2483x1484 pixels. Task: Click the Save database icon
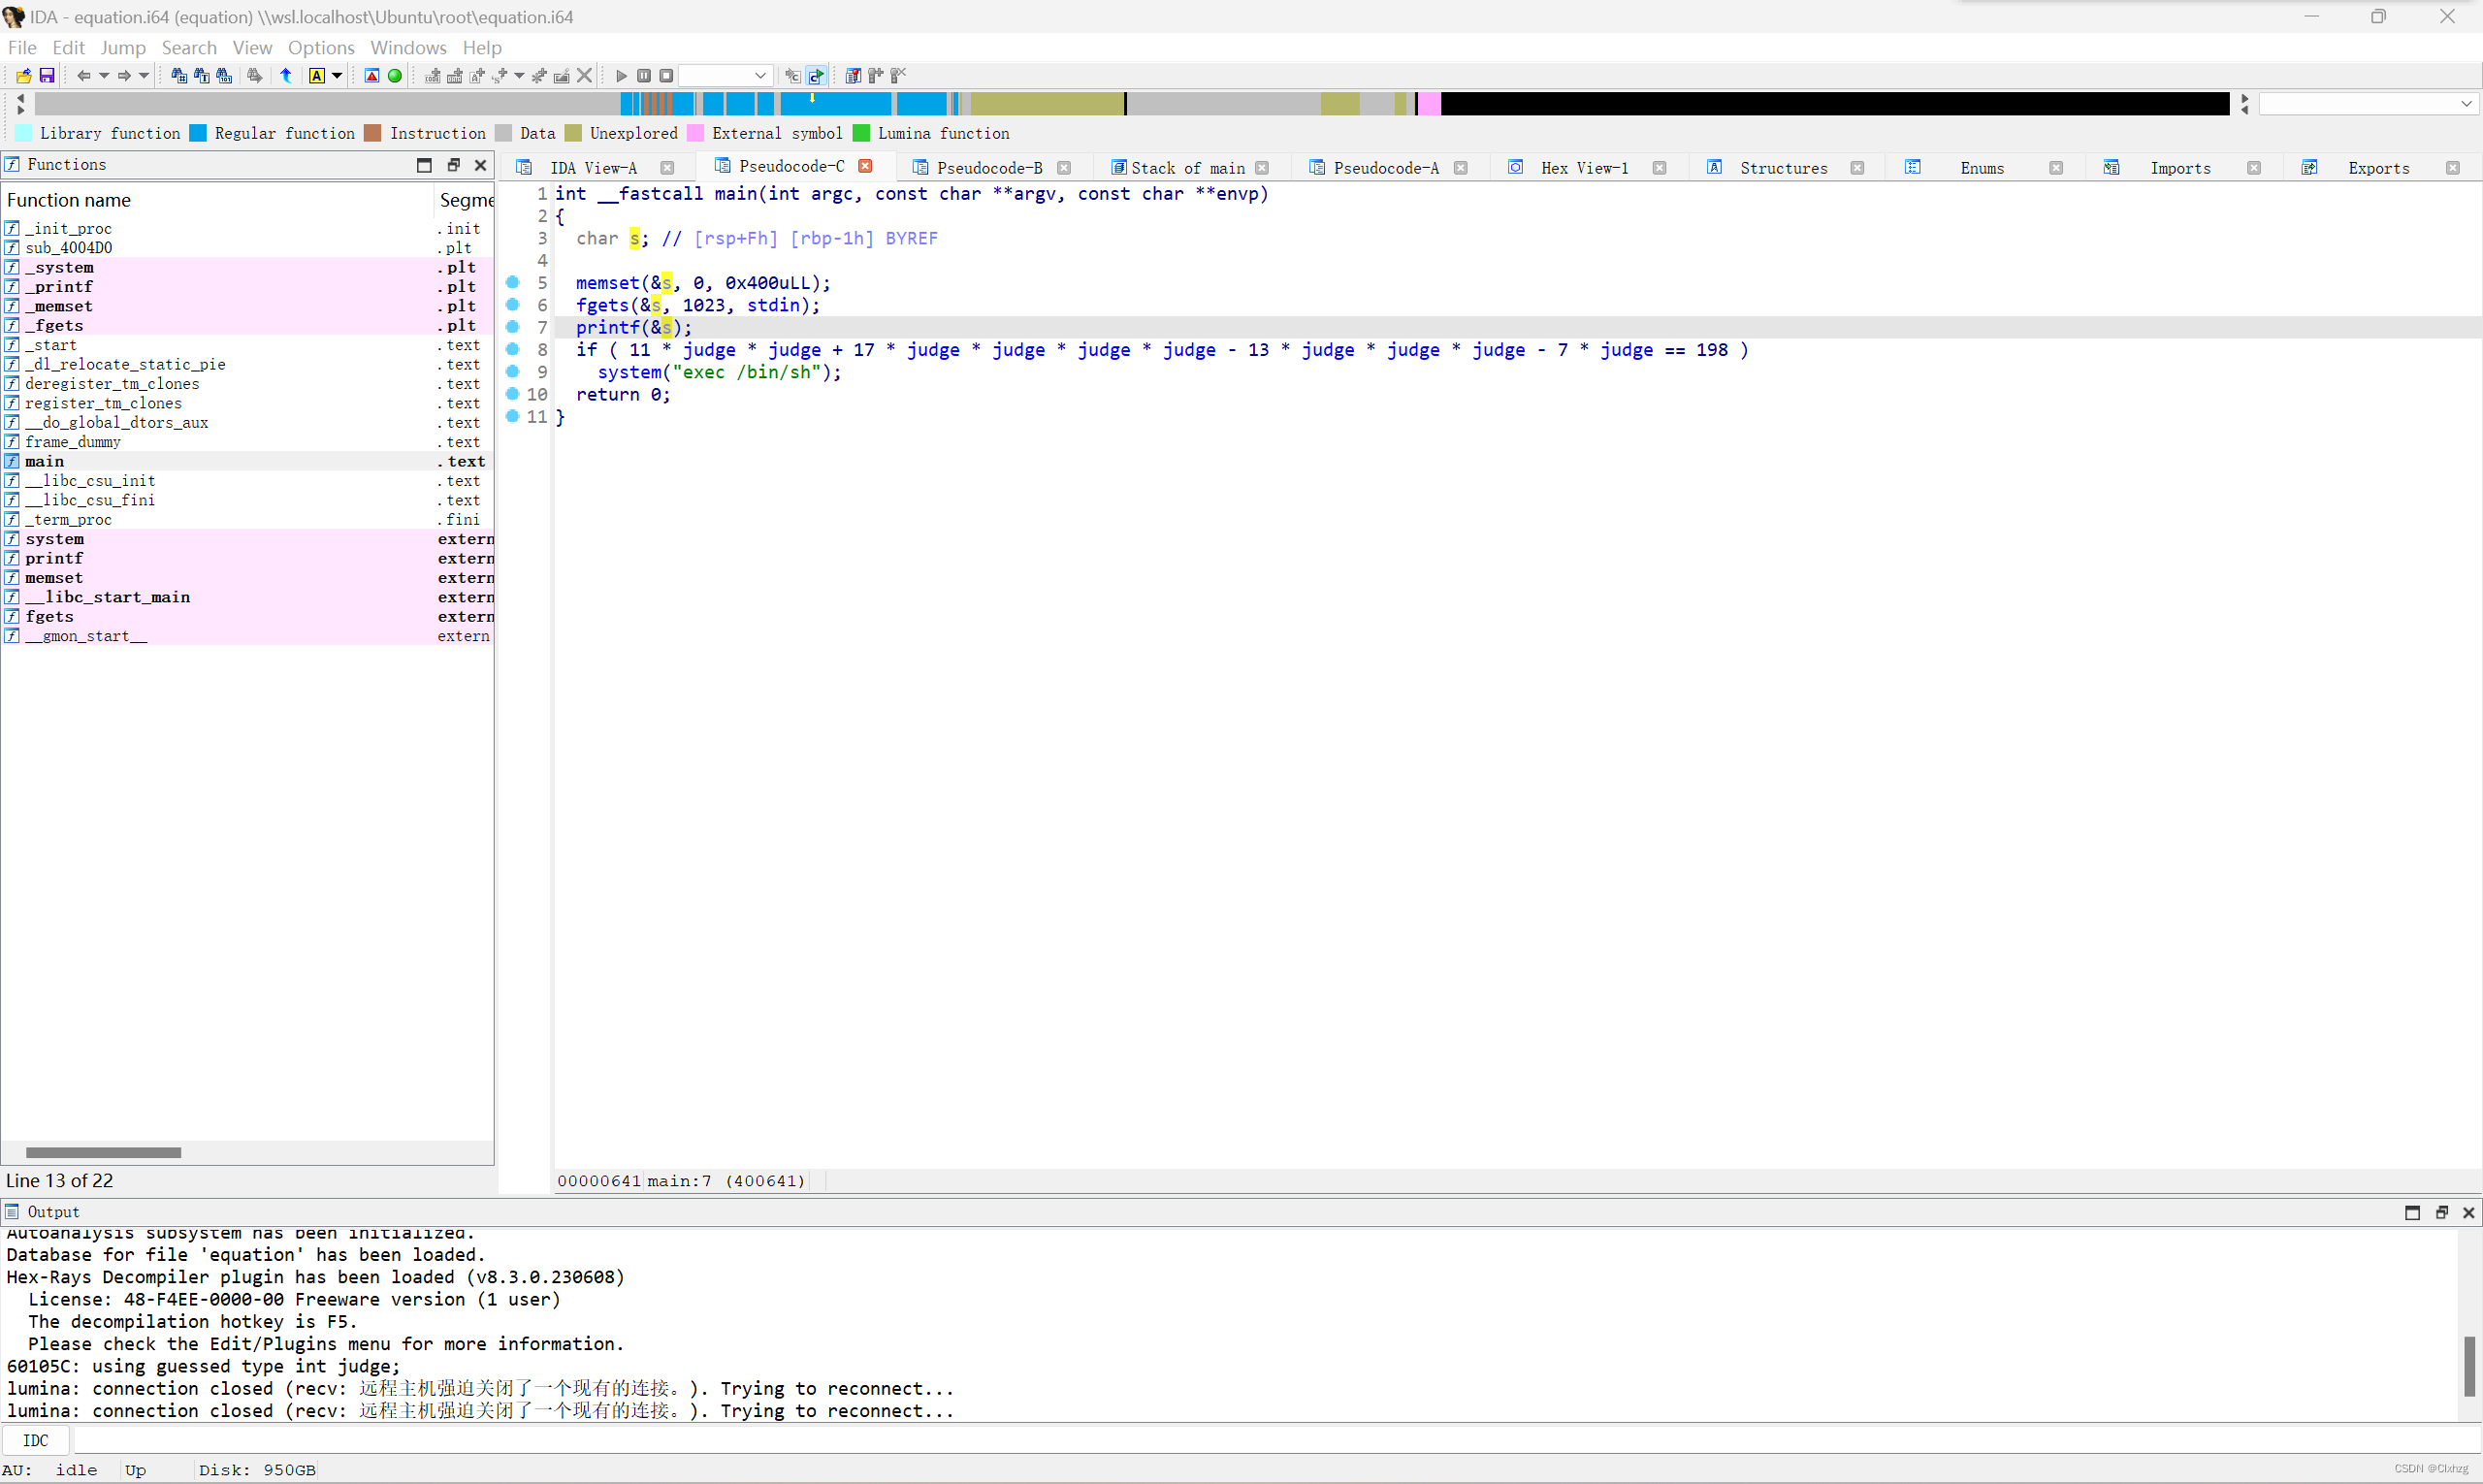(x=46, y=76)
